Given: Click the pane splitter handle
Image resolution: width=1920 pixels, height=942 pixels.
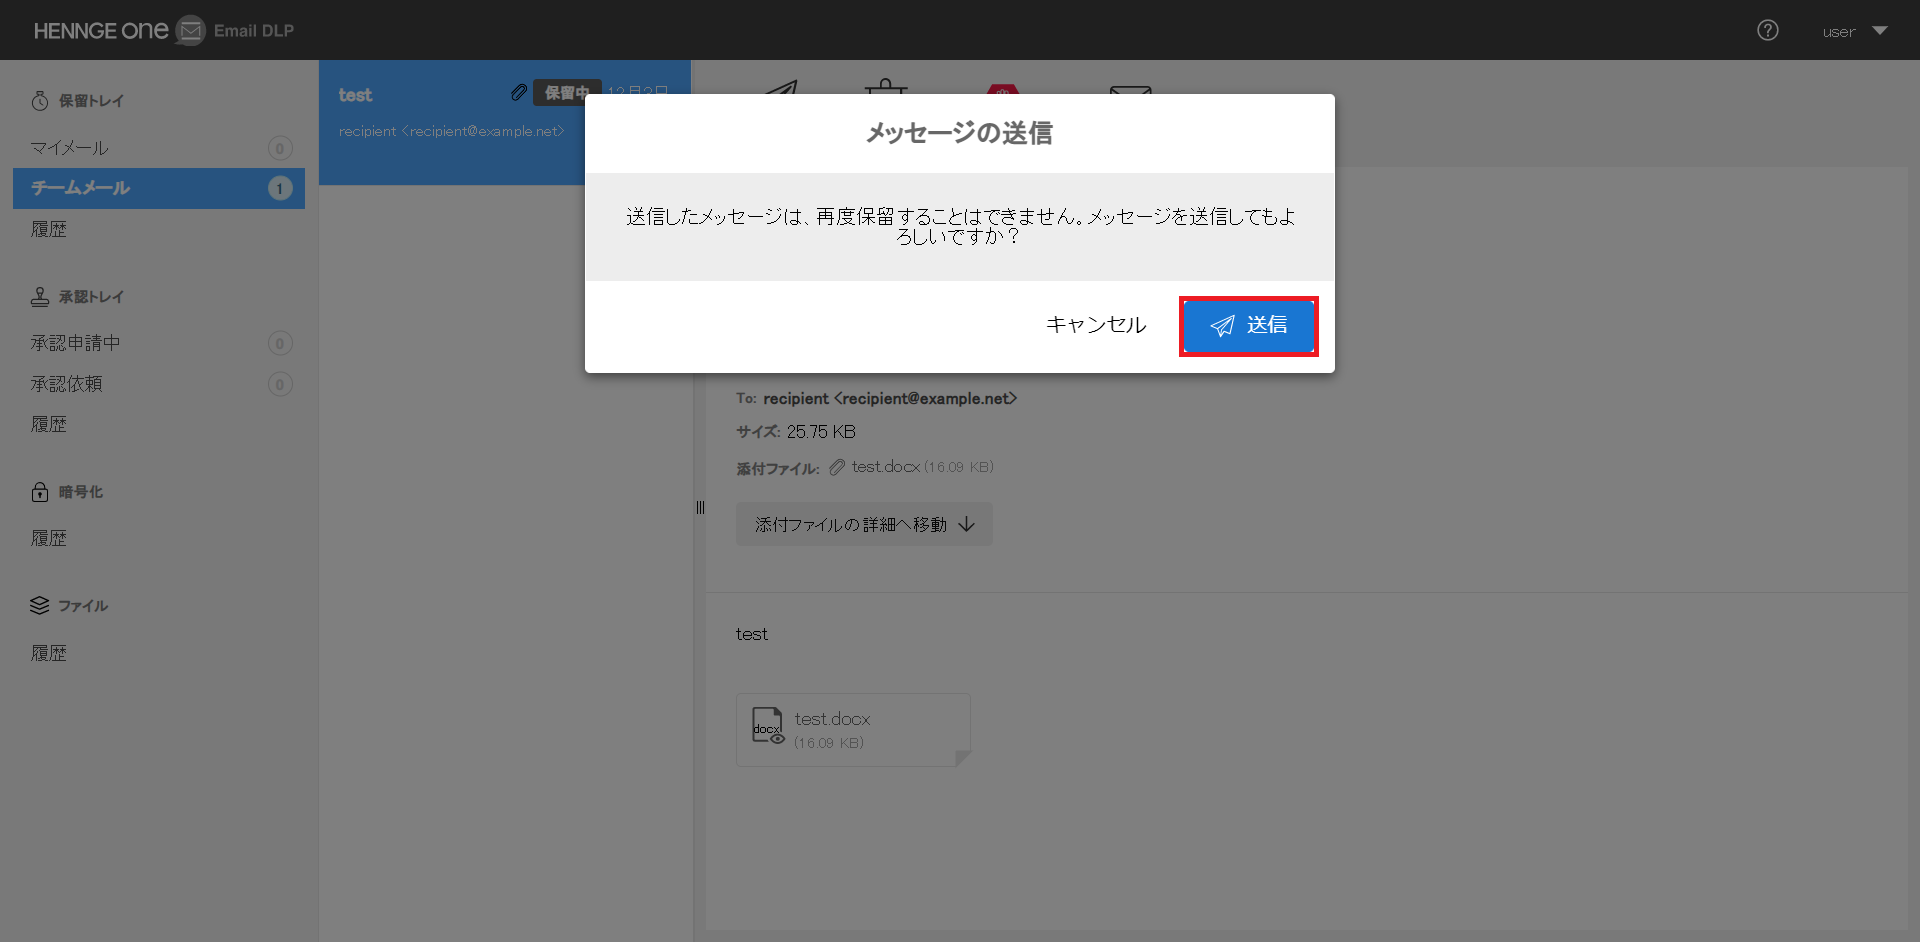Looking at the screenshot, I should tap(700, 507).
